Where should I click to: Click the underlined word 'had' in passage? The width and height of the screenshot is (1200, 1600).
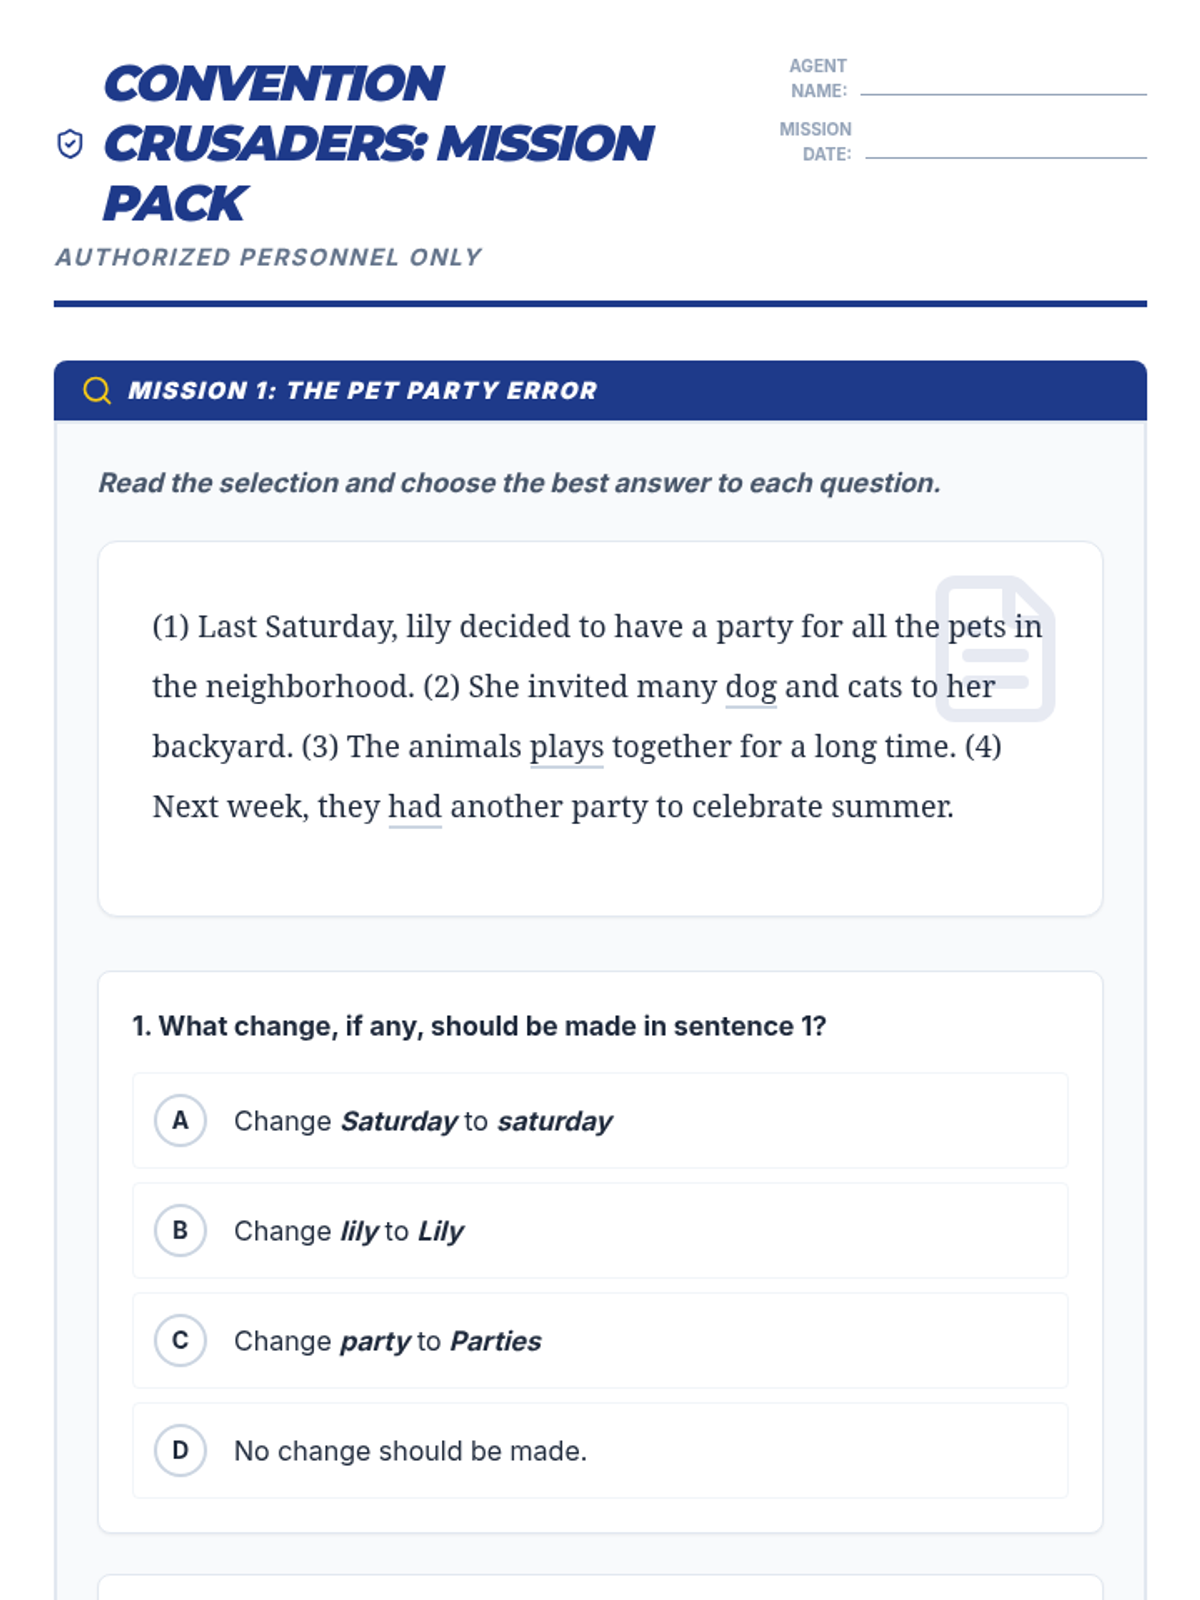[414, 807]
